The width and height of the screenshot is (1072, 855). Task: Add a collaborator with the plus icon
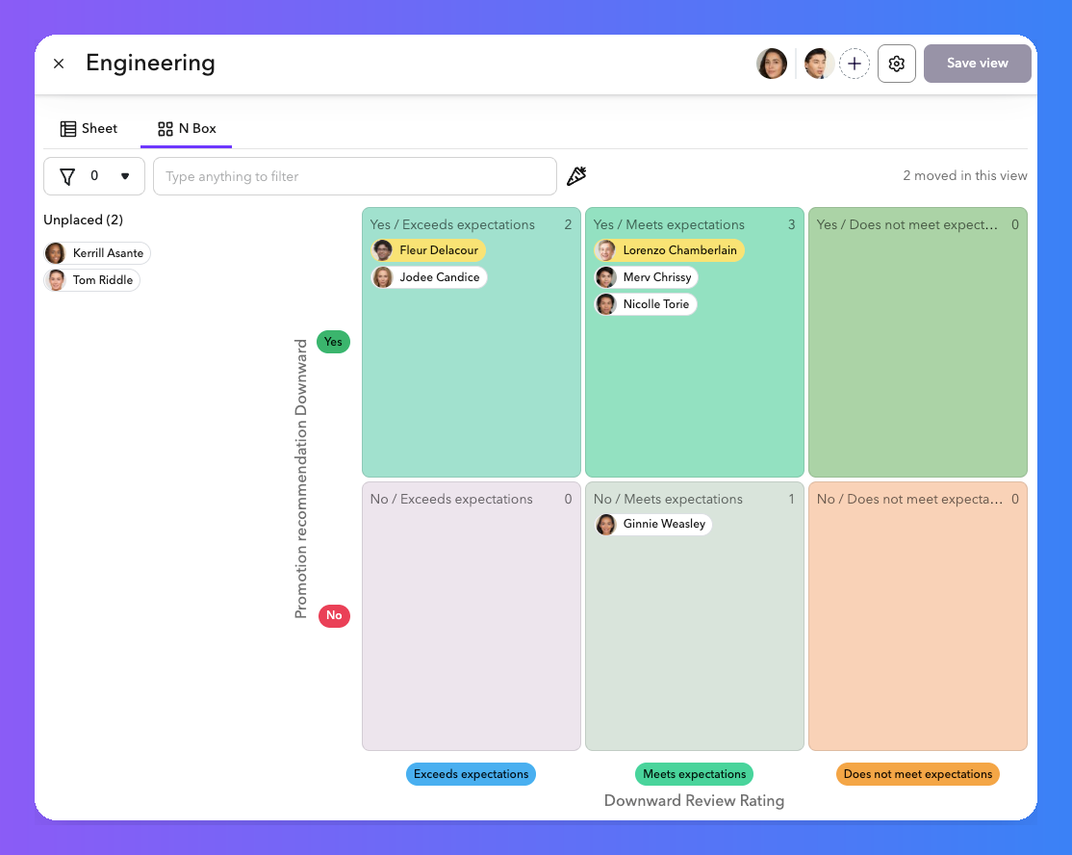point(854,64)
